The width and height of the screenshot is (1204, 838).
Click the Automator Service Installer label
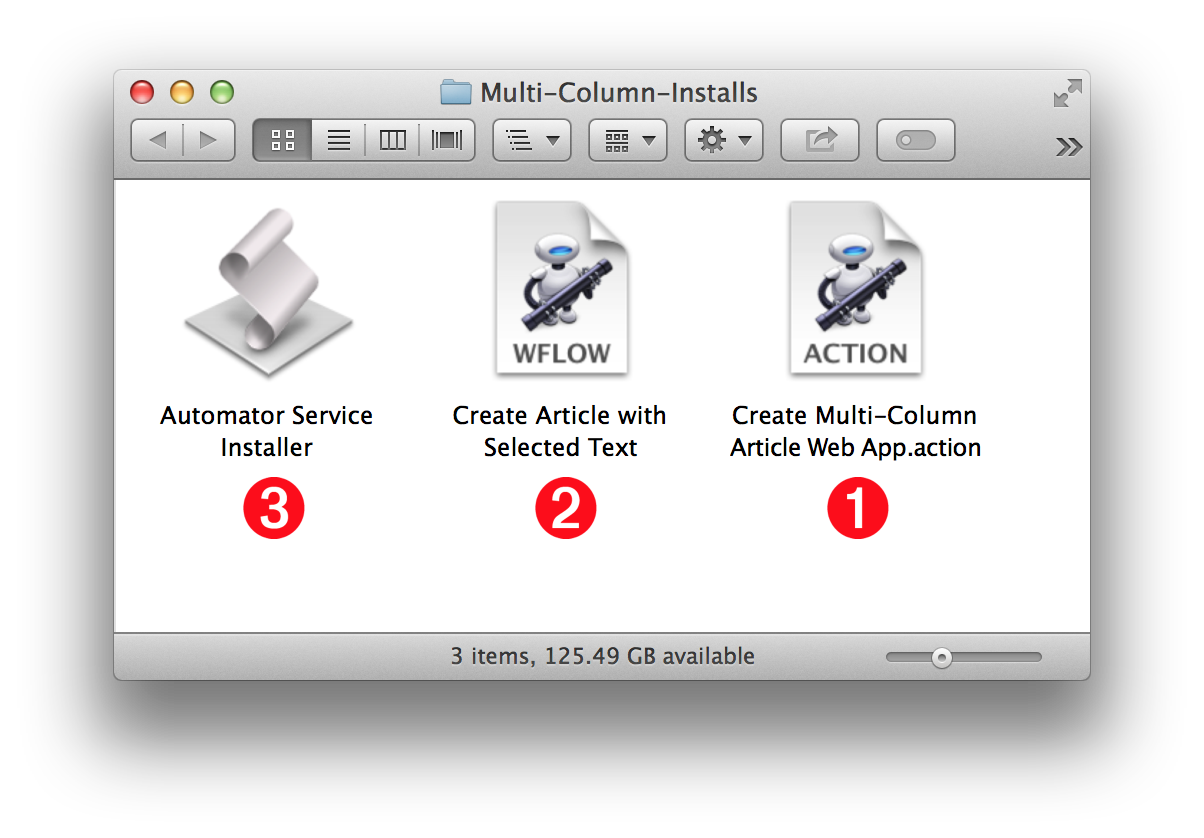tap(267, 431)
